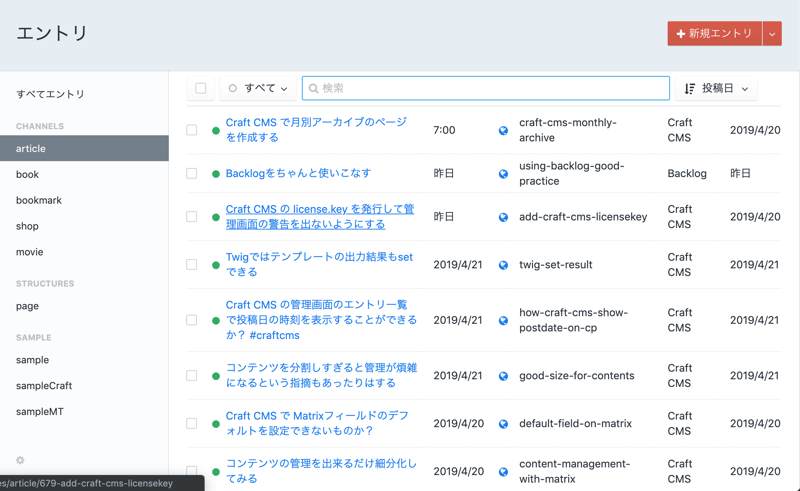Viewport: 800px width, 491px height.
Task: Focus the 検索 search input field
Action: (490, 88)
